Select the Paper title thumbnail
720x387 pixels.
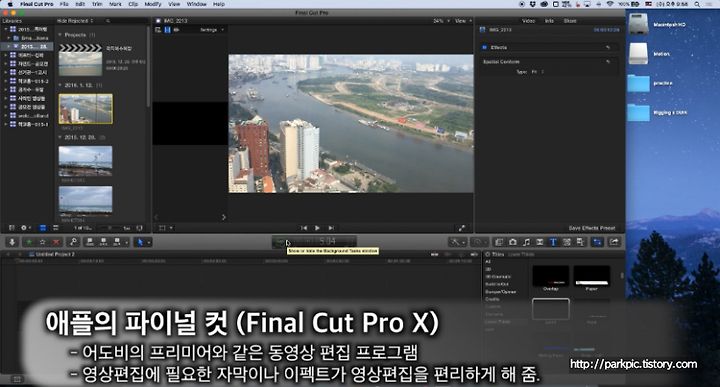tap(591, 276)
